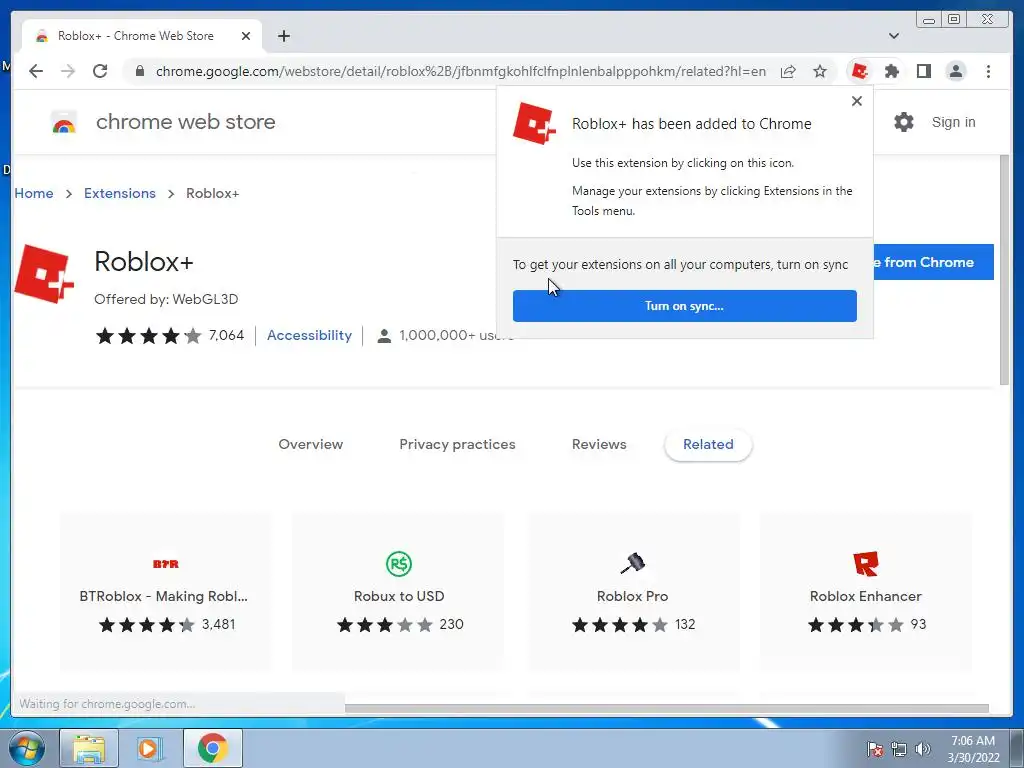Viewport: 1024px width, 768px height.
Task: Open the volume control in the tray
Action: coord(923,749)
